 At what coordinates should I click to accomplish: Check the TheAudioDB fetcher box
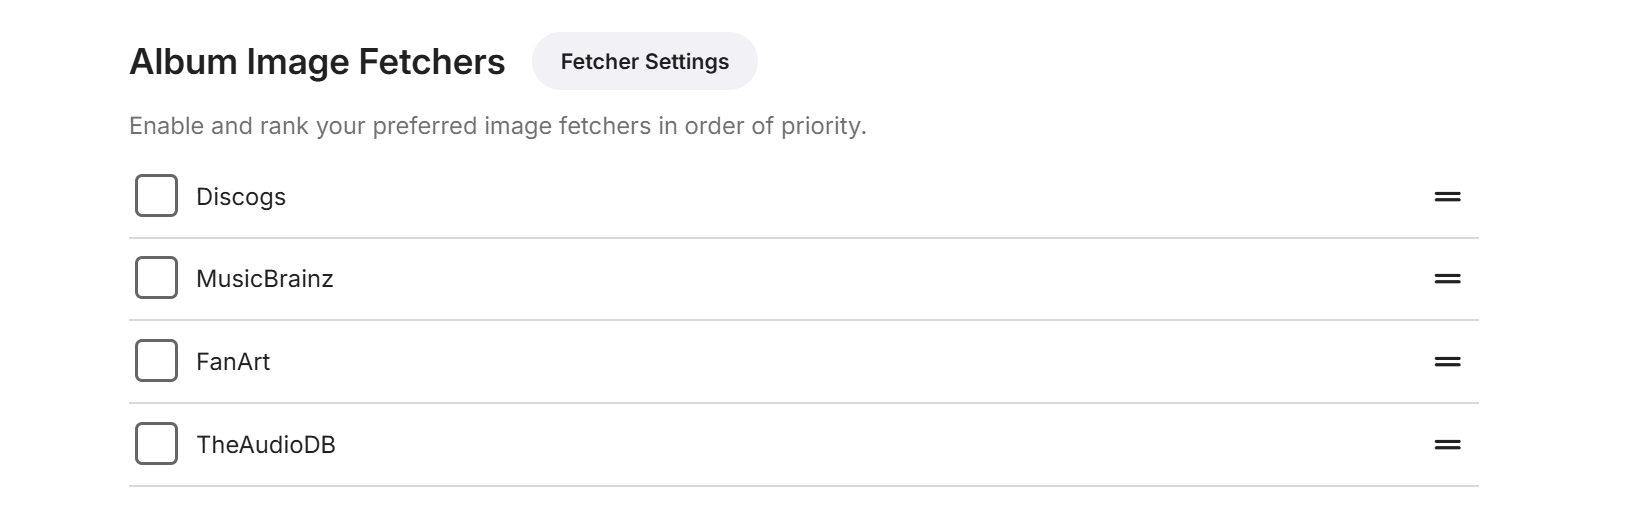(156, 444)
